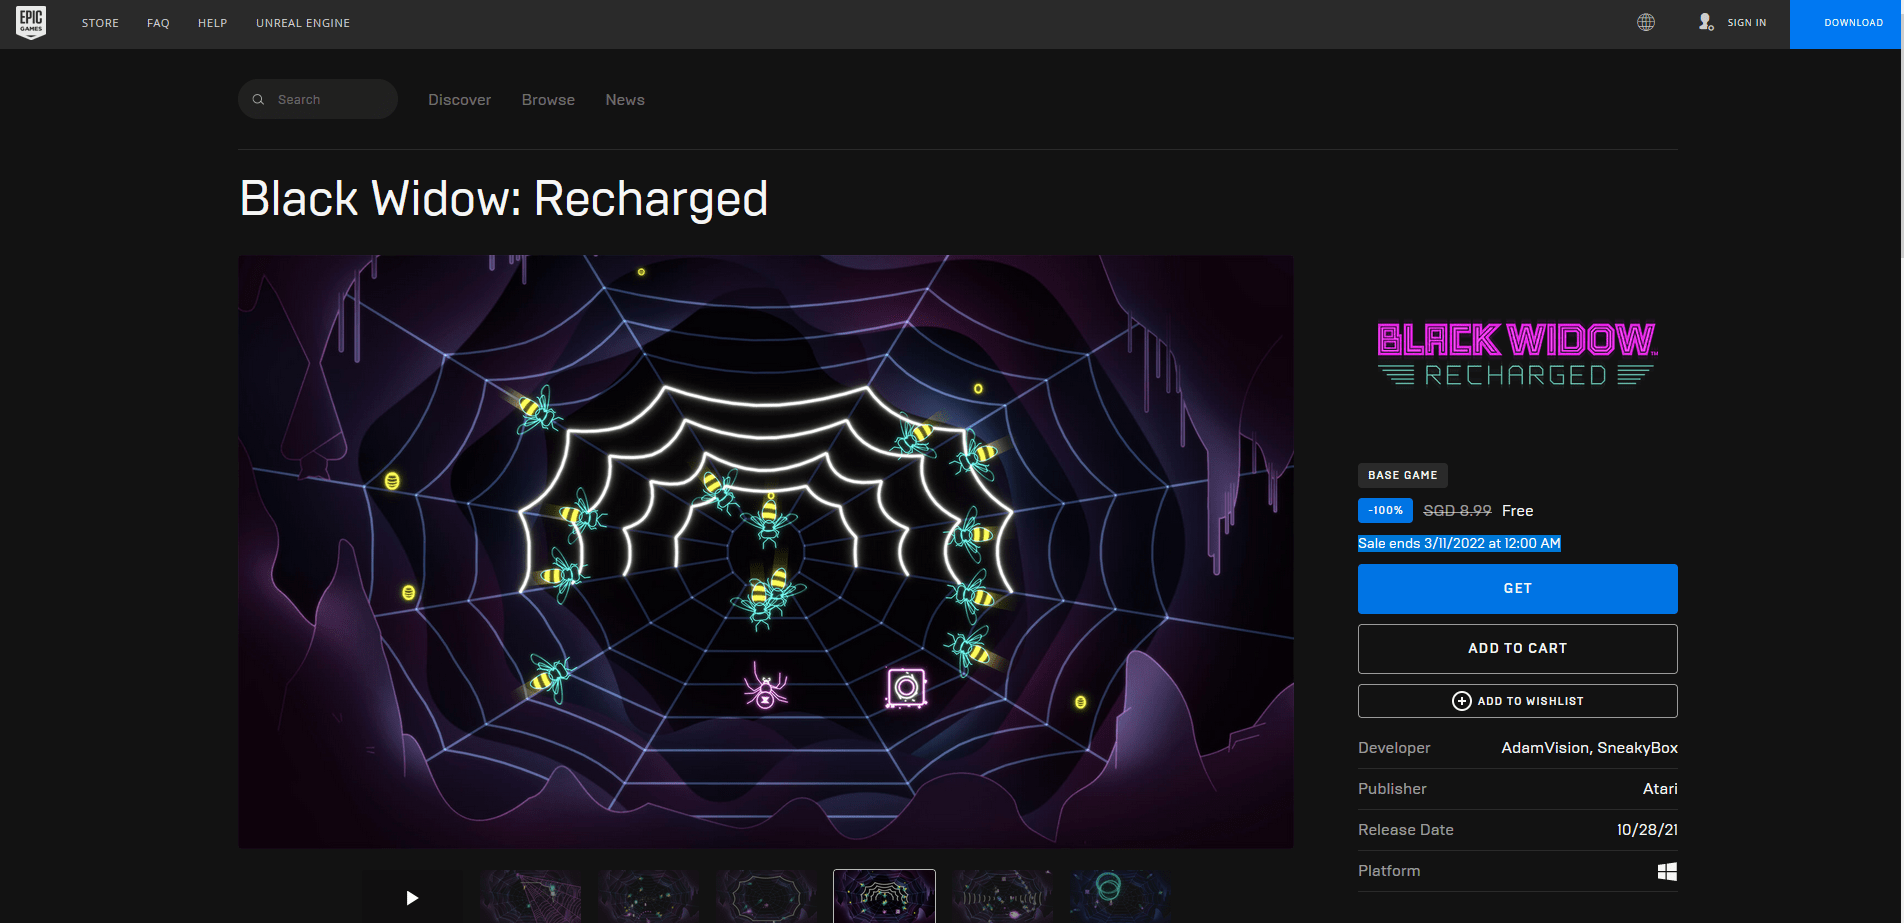Viewport: 1904px width, 923px height.
Task: Click the plus circle icon on the wishlist button
Action: coord(1462,701)
